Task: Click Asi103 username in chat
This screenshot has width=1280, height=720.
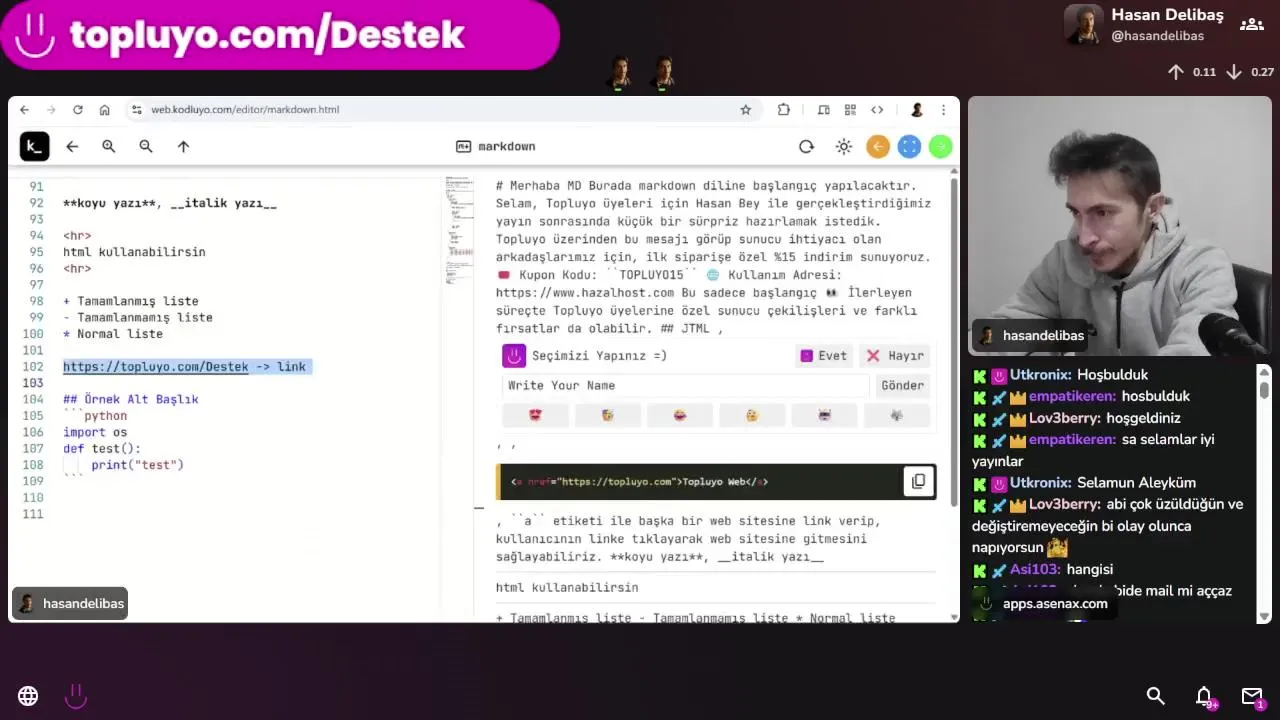Action: [1035, 570]
